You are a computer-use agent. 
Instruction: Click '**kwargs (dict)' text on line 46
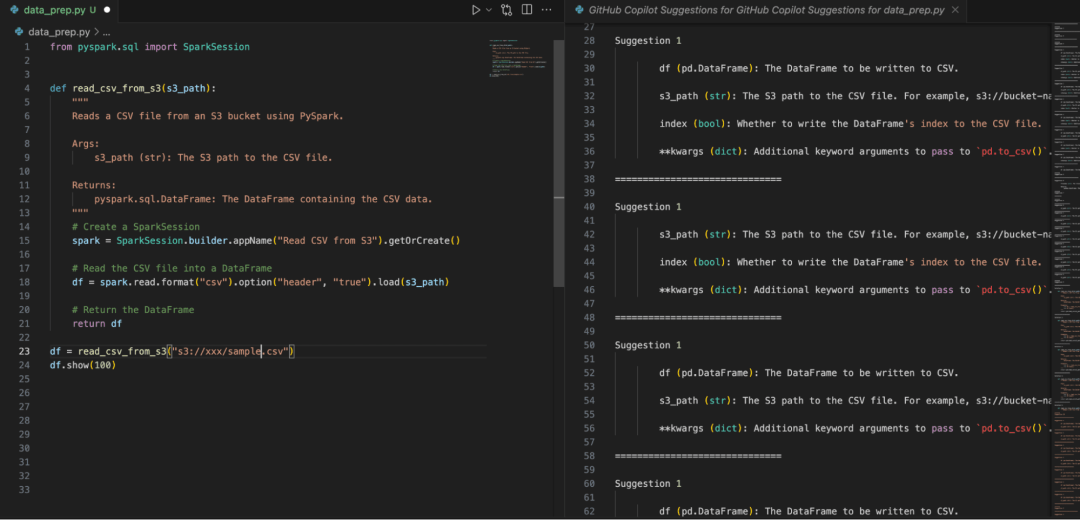click(x=700, y=290)
